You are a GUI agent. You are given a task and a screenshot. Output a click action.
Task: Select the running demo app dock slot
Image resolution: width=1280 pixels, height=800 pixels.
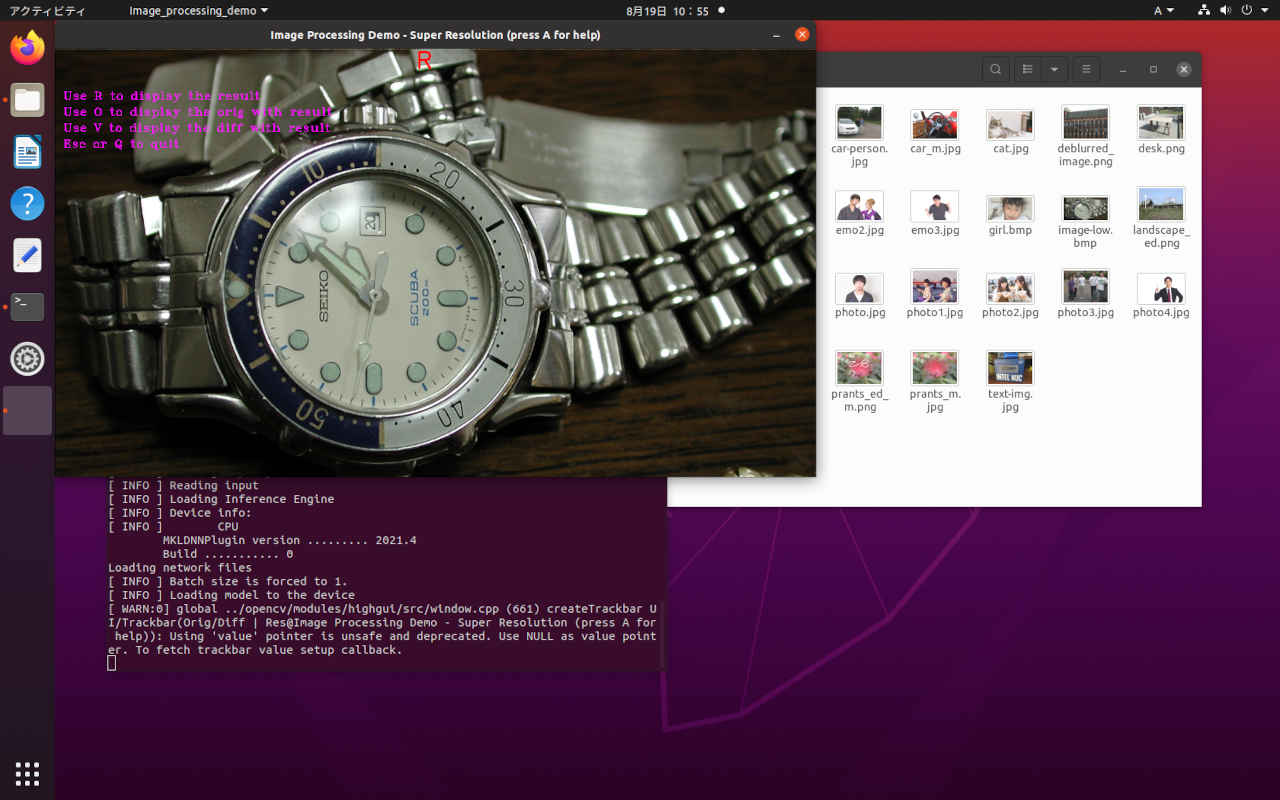pyautogui.click(x=27, y=411)
